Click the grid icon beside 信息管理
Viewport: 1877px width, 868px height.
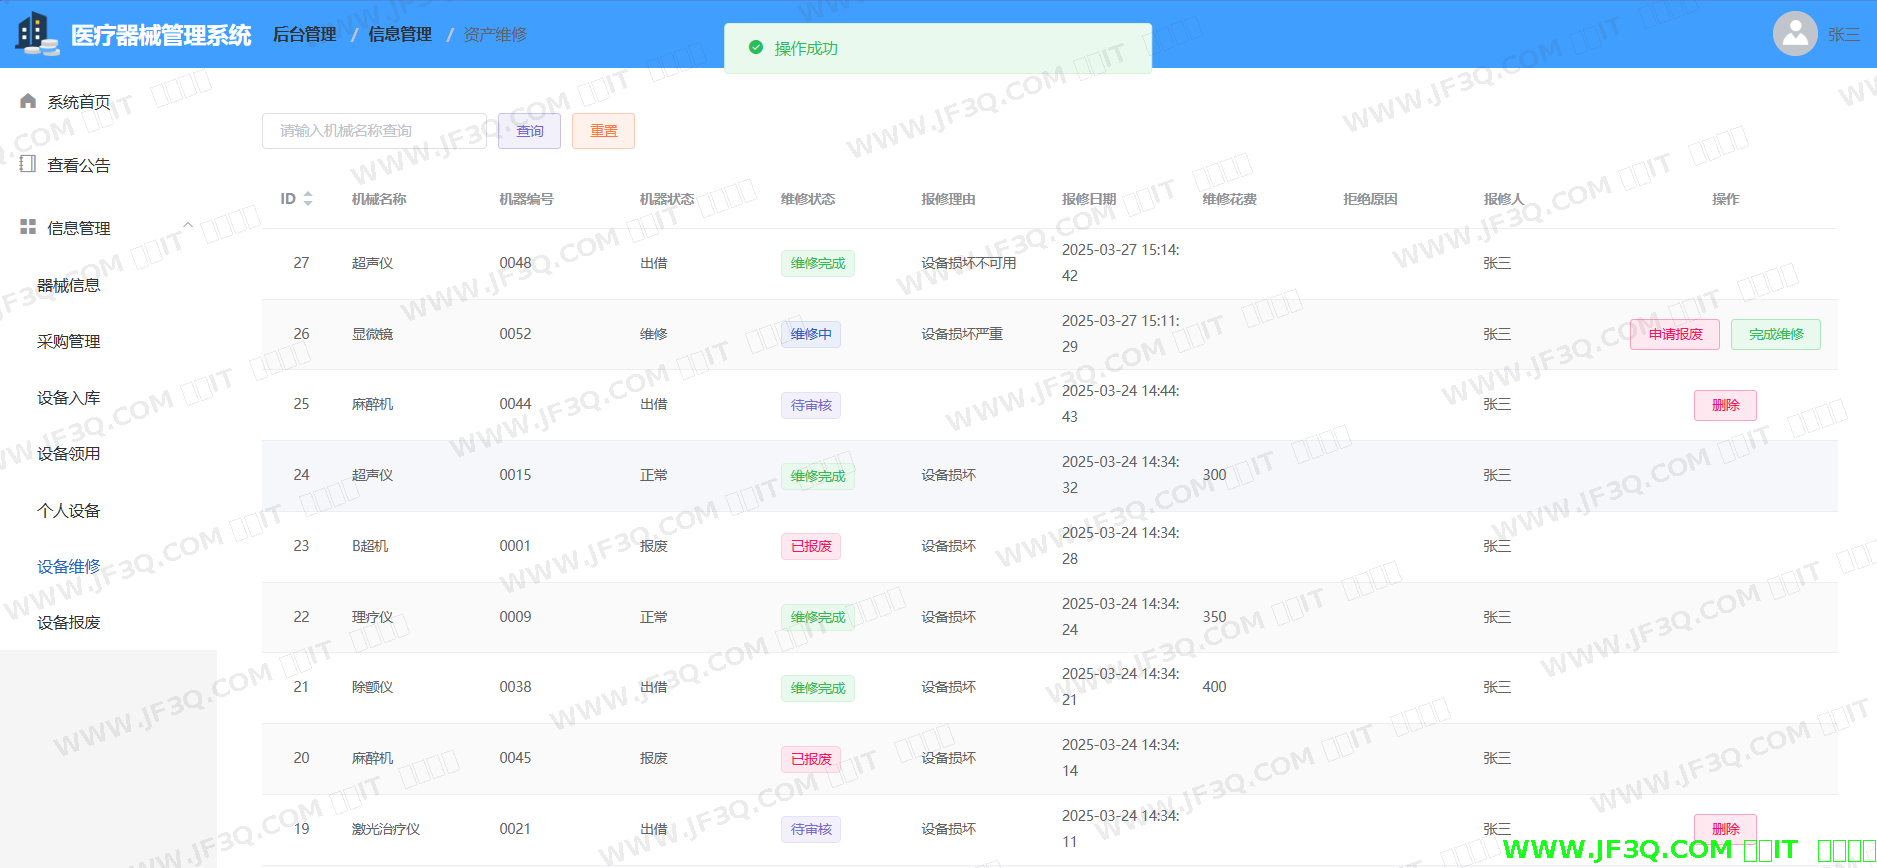coord(28,227)
